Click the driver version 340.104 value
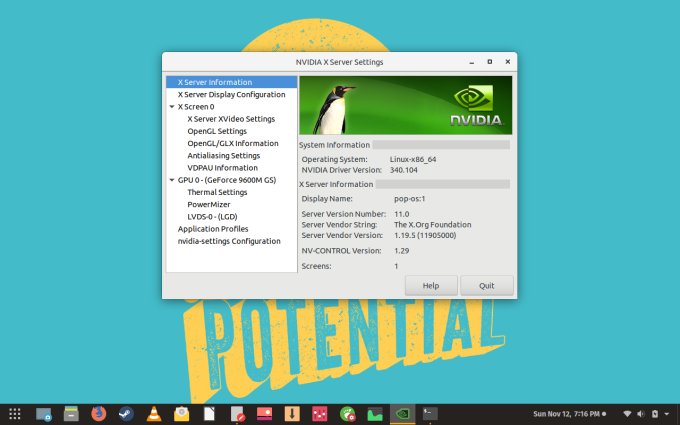The height and width of the screenshot is (425, 680). 403,170
